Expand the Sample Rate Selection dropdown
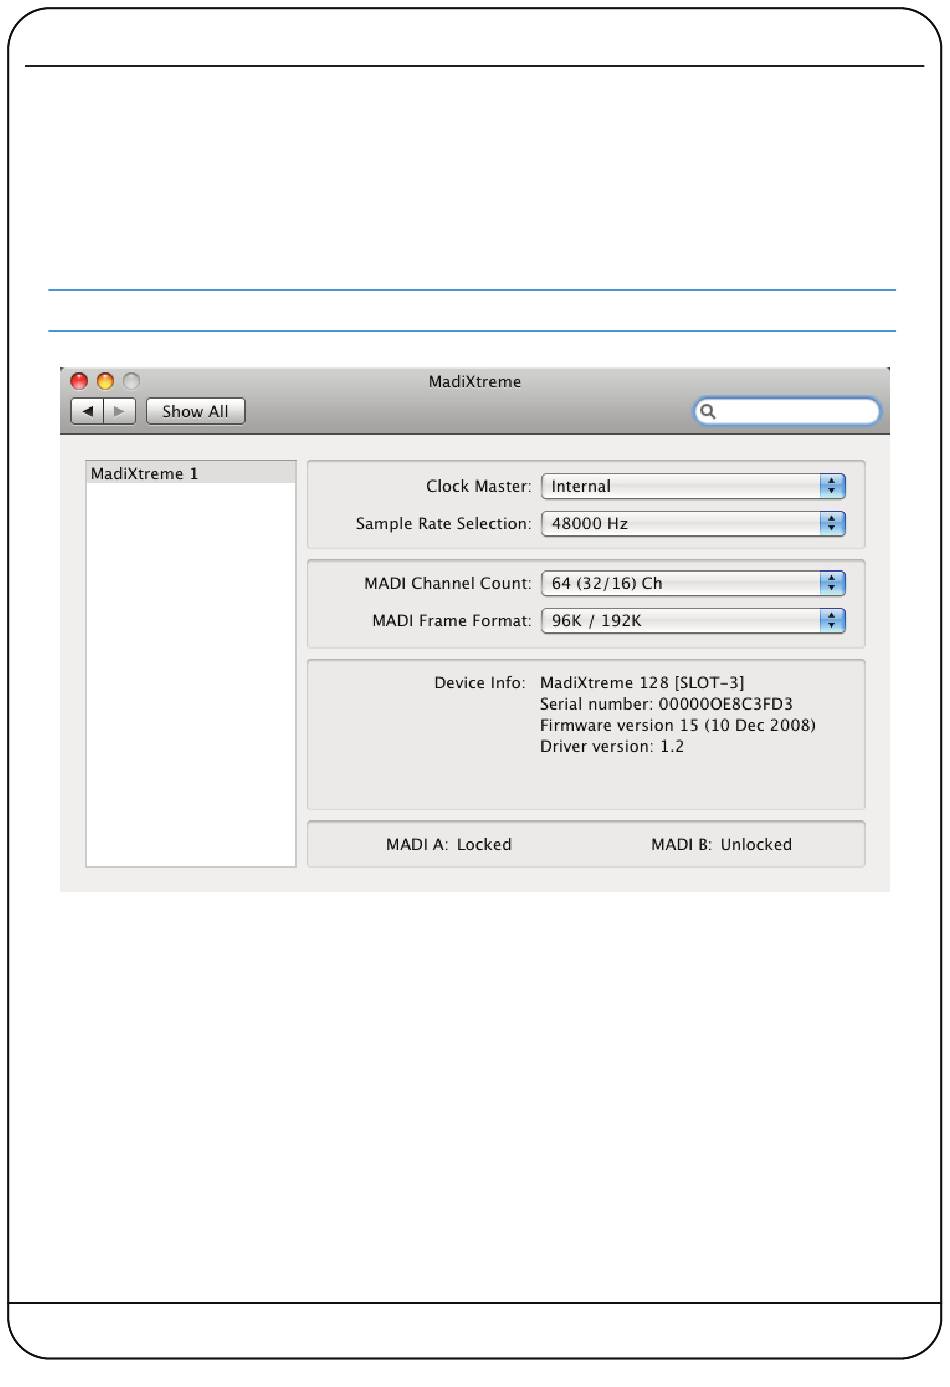This screenshot has height=1387, width=950. 693,523
